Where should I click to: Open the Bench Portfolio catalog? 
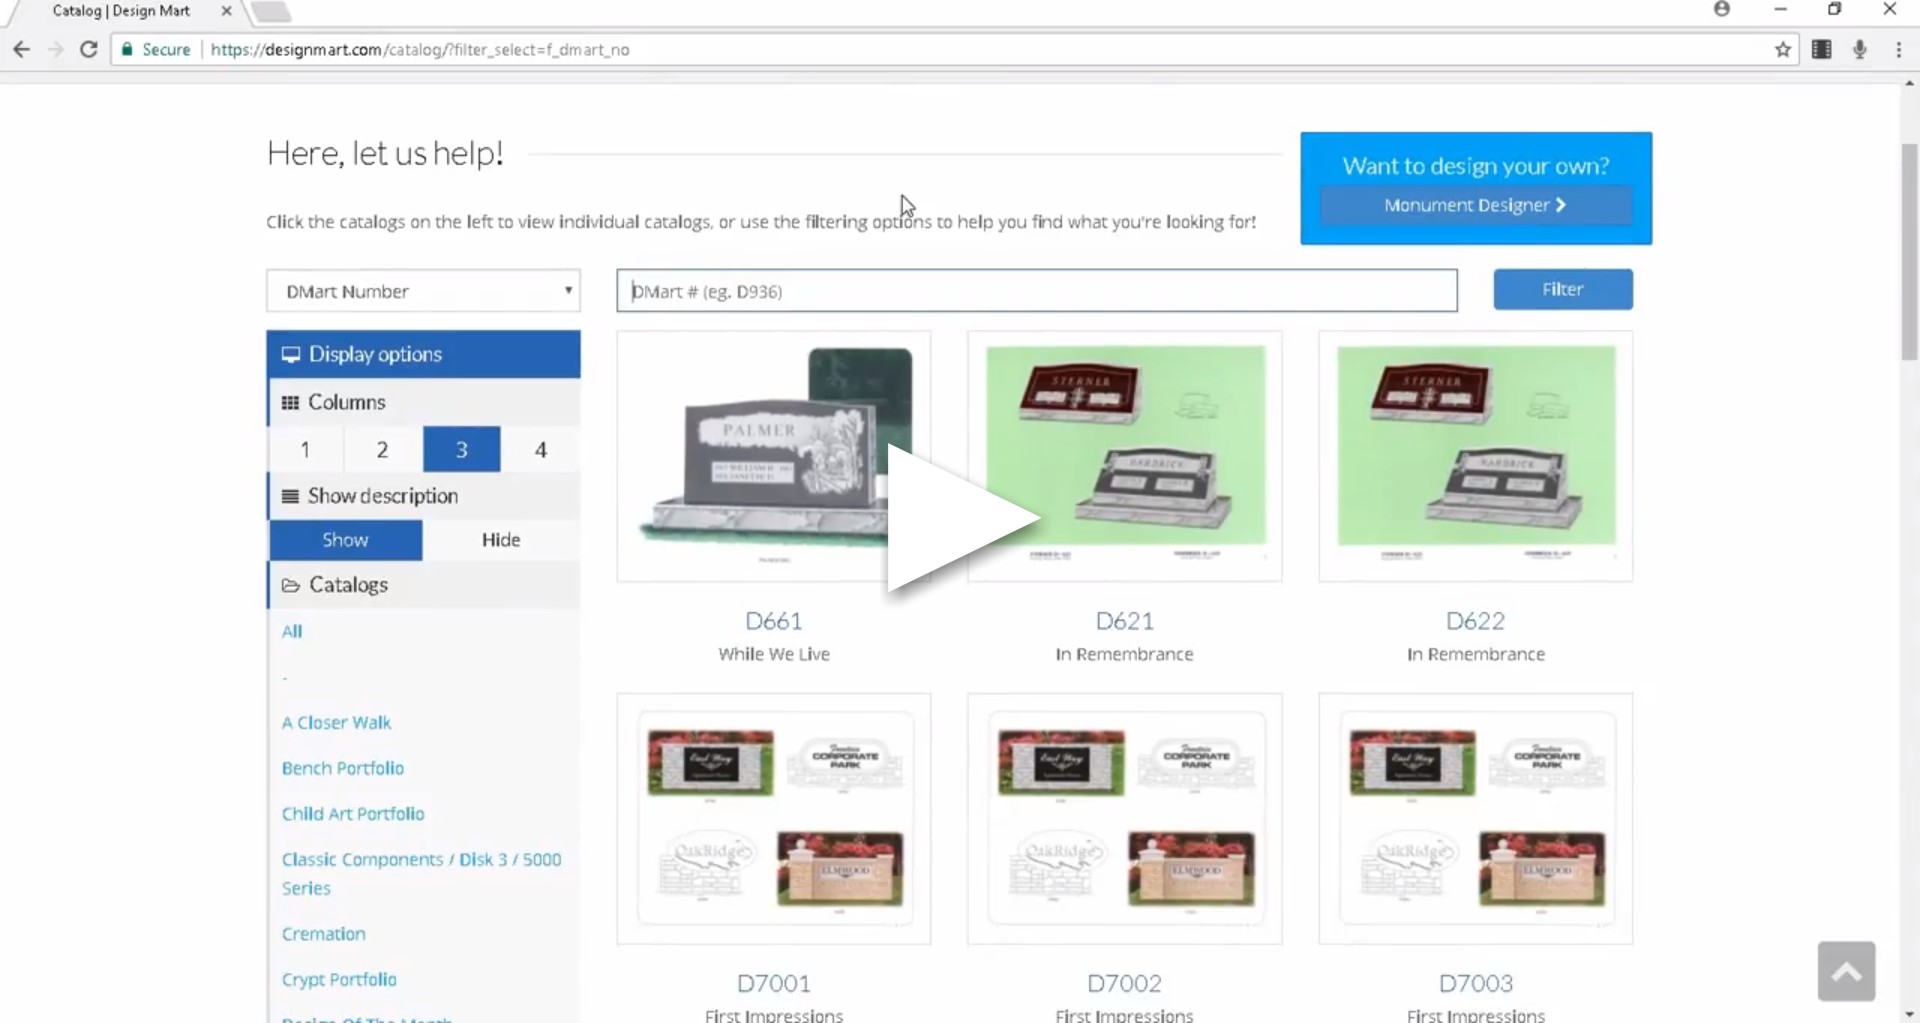click(343, 768)
